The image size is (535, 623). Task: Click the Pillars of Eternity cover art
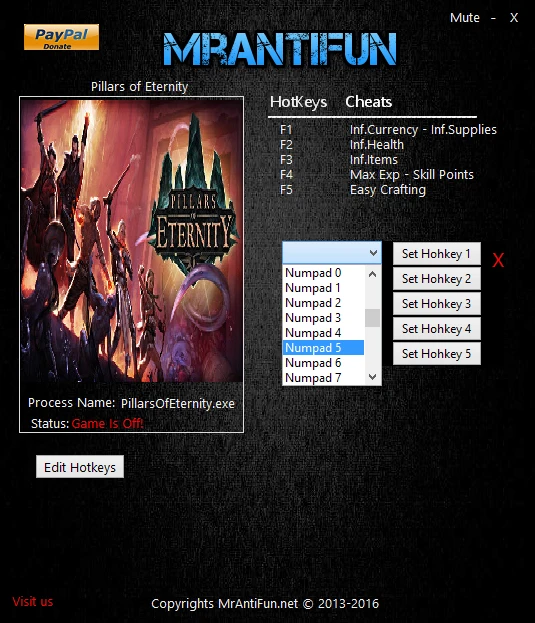(131, 240)
